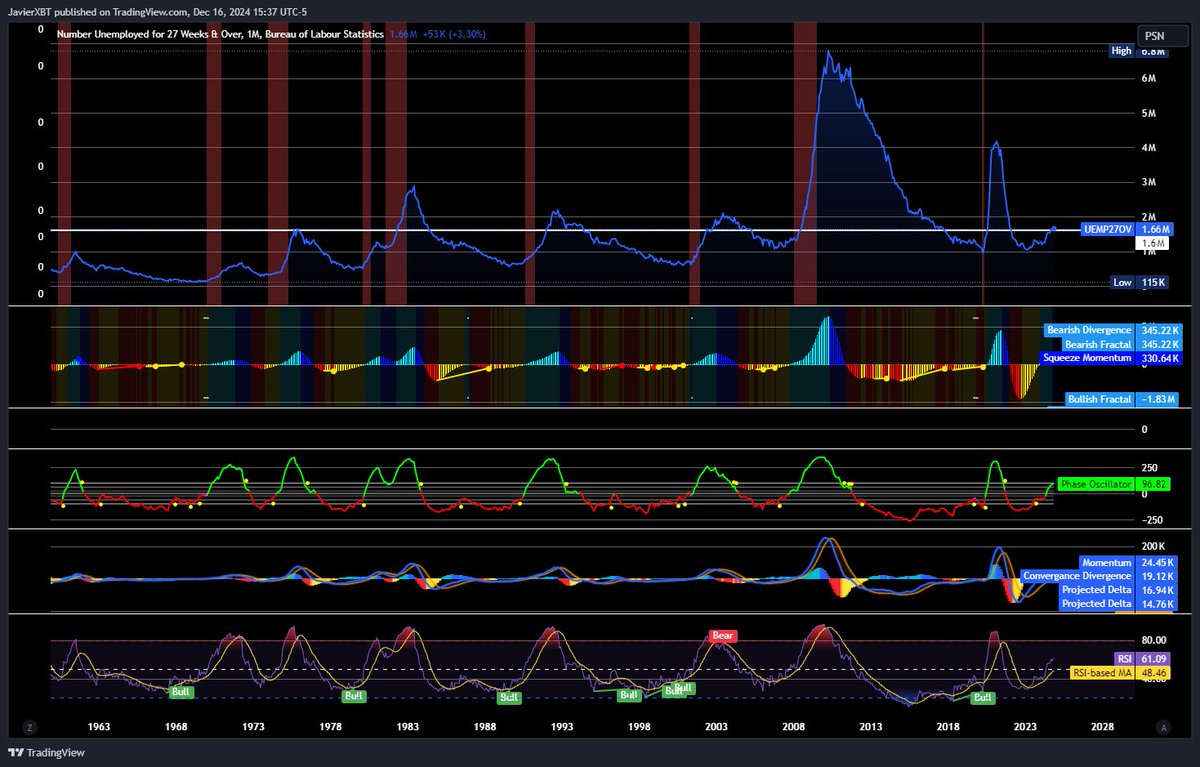The width and height of the screenshot is (1200, 767).
Task: Click the white 1.6M horizontal line label
Action: click(1153, 243)
